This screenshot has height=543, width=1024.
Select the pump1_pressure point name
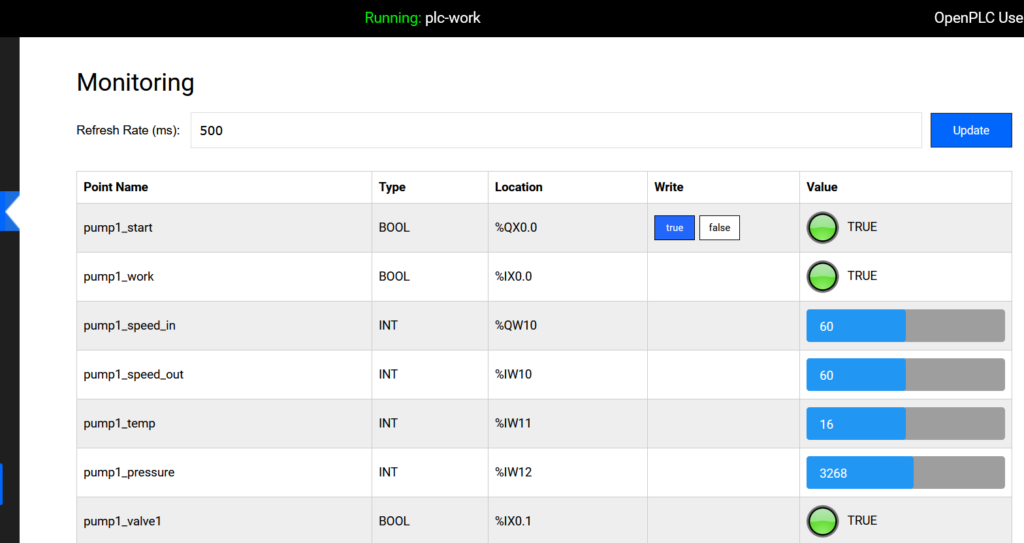(129, 472)
